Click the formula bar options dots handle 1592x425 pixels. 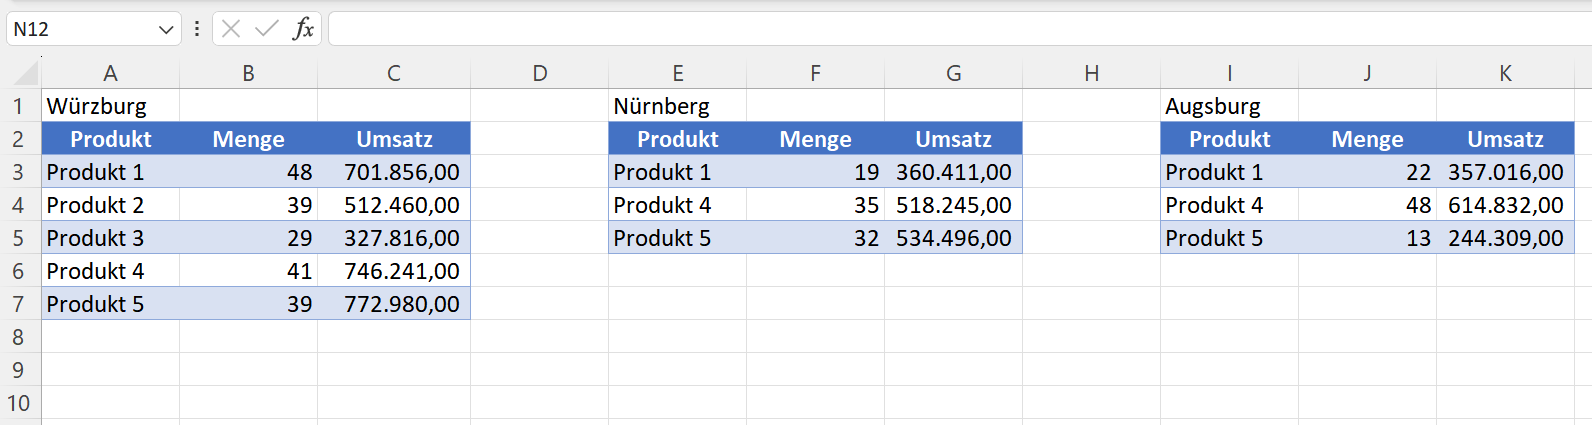tap(196, 29)
